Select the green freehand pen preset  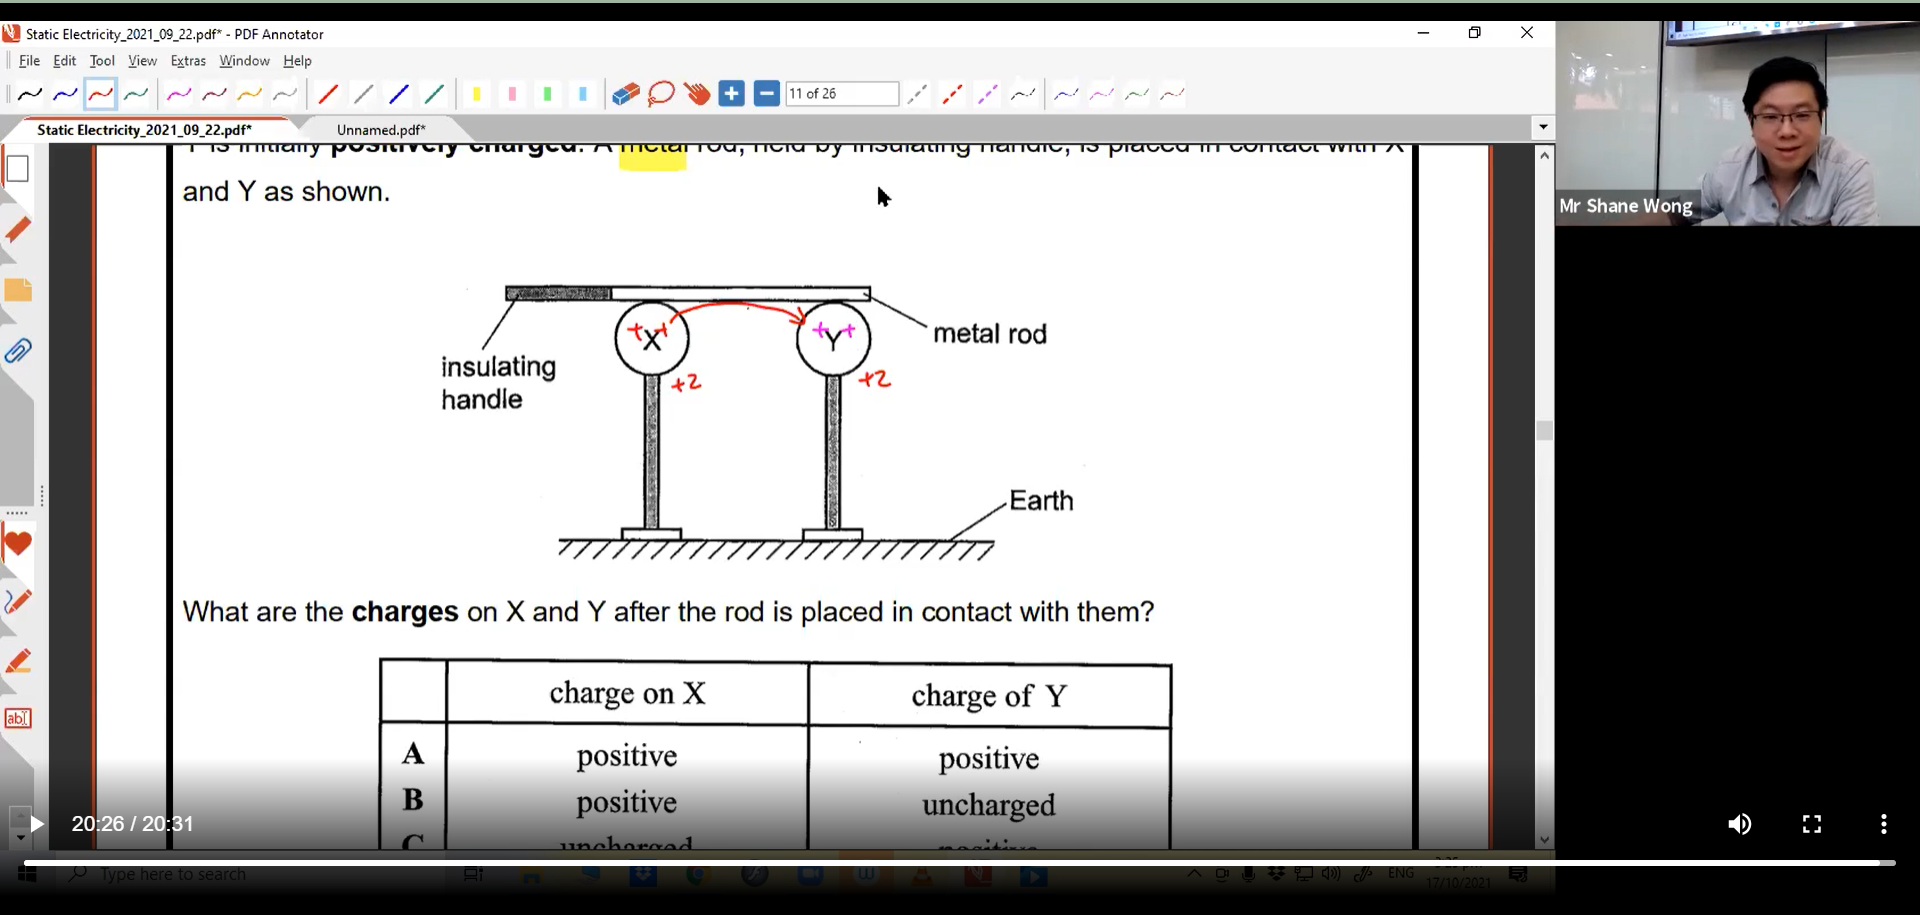[x=136, y=94]
